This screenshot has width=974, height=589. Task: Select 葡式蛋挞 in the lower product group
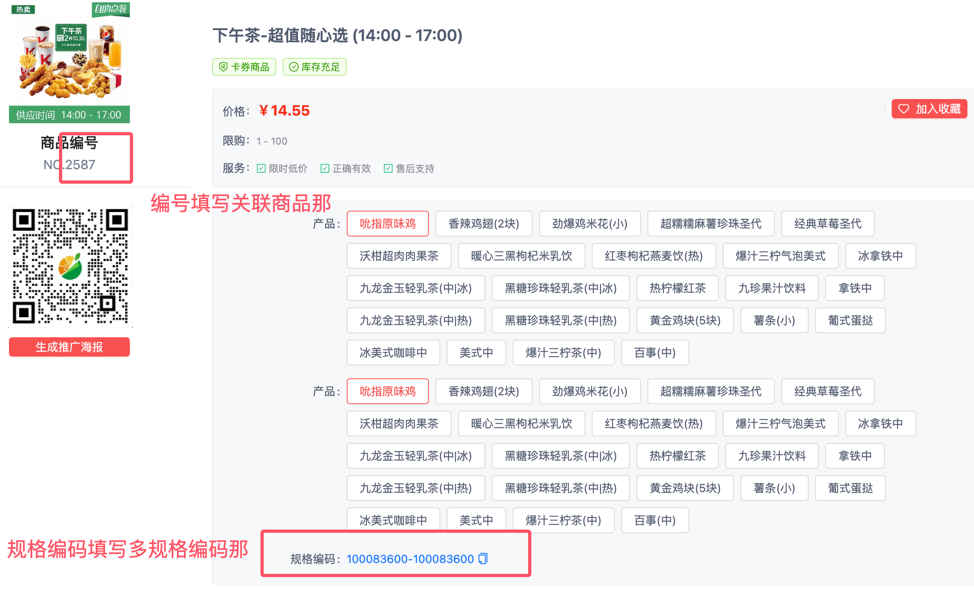[850, 488]
